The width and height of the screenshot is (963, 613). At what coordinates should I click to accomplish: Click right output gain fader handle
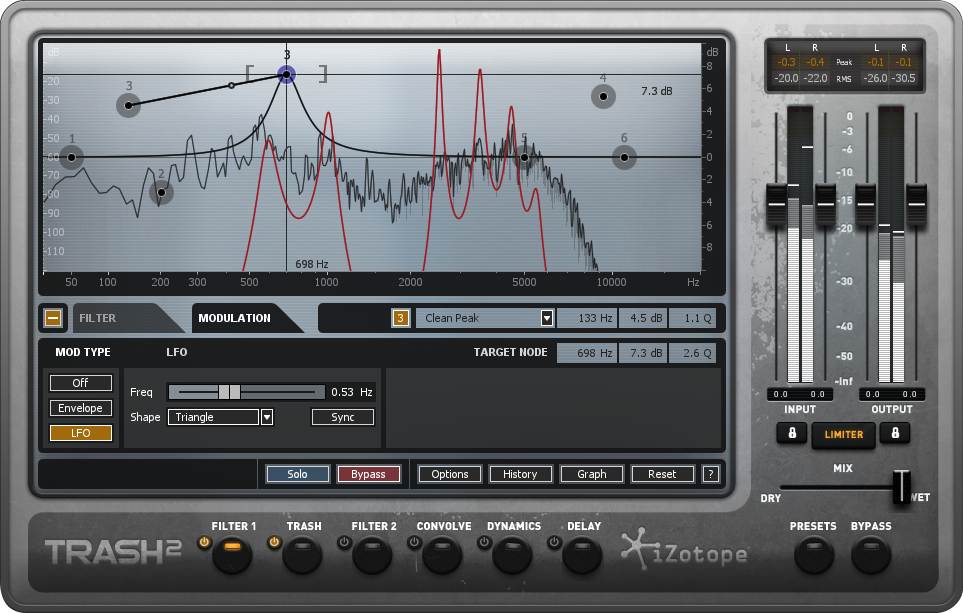(916, 204)
